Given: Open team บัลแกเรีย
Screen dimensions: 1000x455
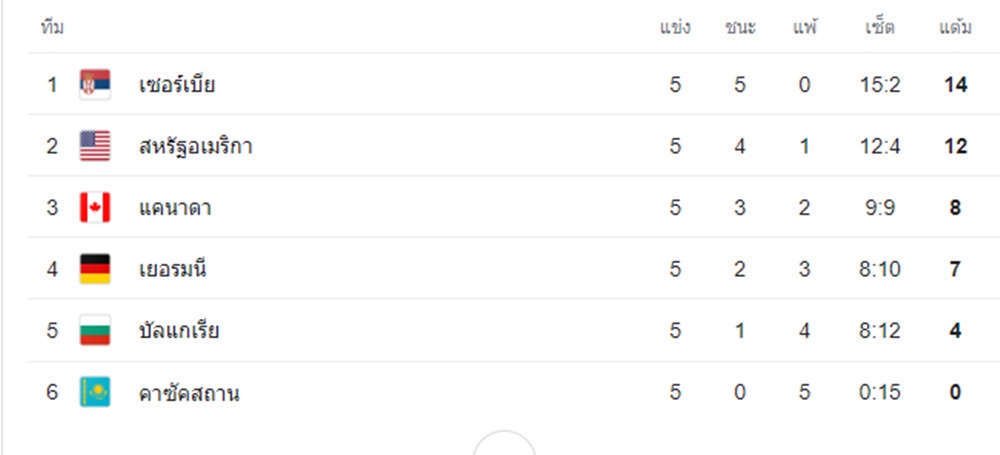Looking at the screenshot, I should click(179, 331).
